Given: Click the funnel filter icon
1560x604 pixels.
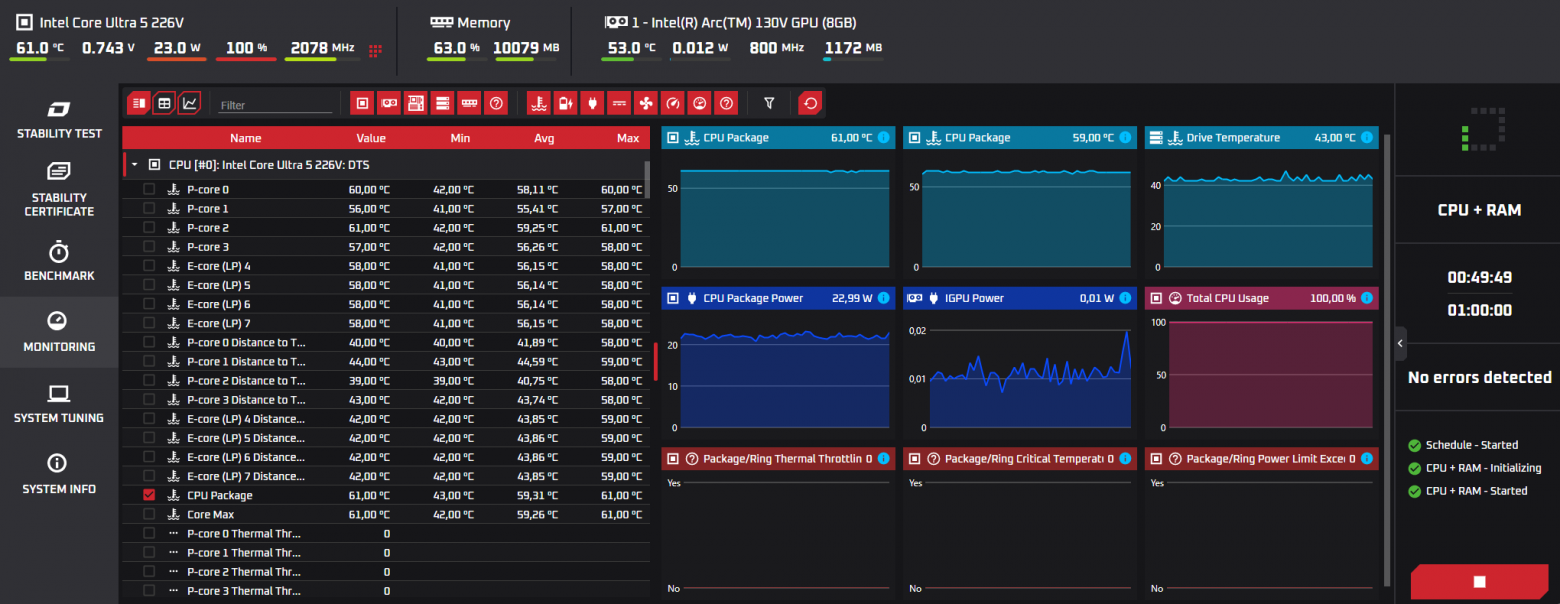Looking at the screenshot, I should point(769,102).
